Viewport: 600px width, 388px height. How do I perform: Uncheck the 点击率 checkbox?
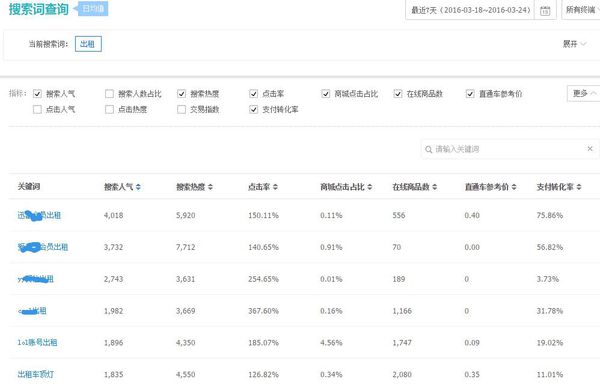tap(253, 94)
